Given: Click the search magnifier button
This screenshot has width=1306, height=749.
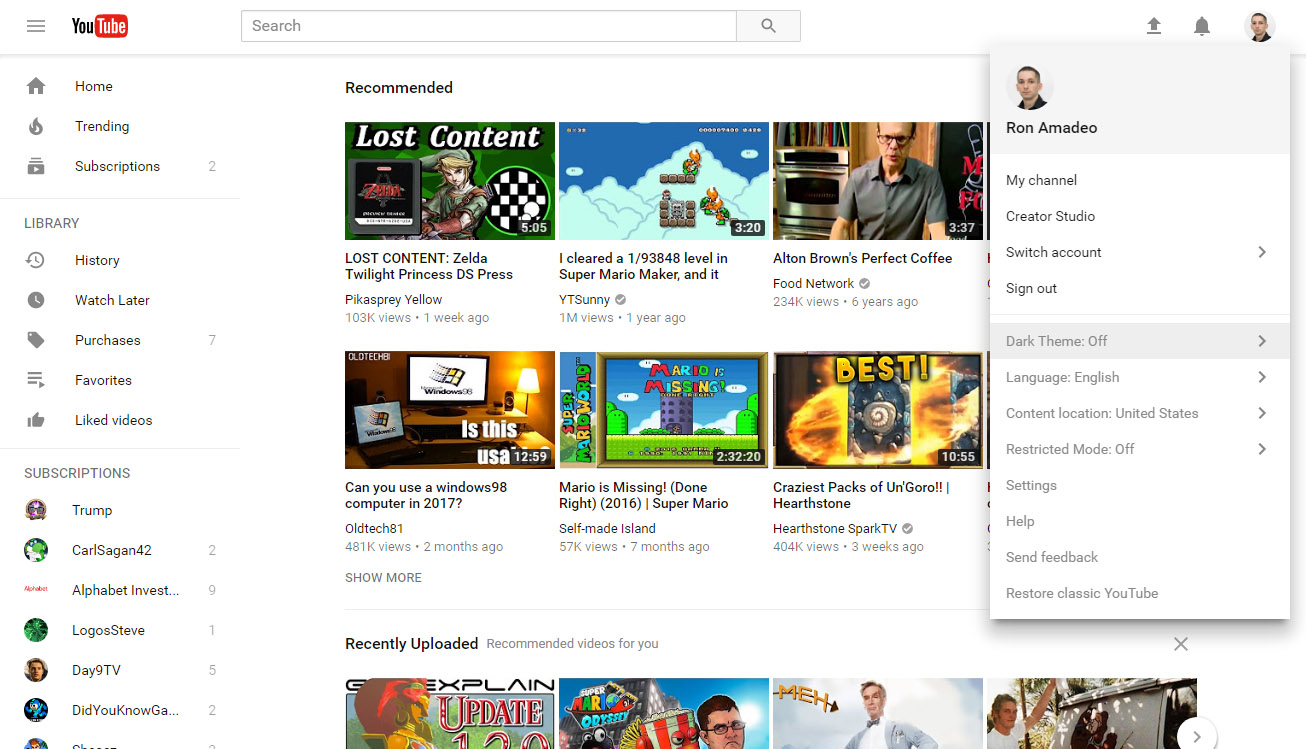Looking at the screenshot, I should point(768,26).
